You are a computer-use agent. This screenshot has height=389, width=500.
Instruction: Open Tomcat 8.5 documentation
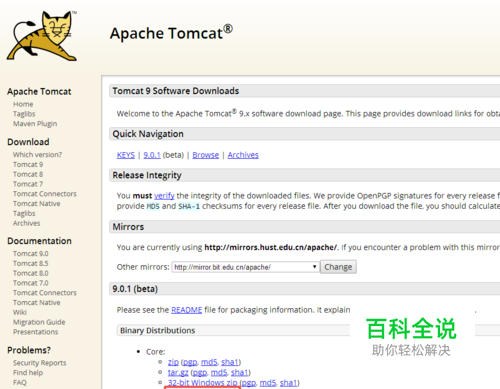(x=31, y=263)
